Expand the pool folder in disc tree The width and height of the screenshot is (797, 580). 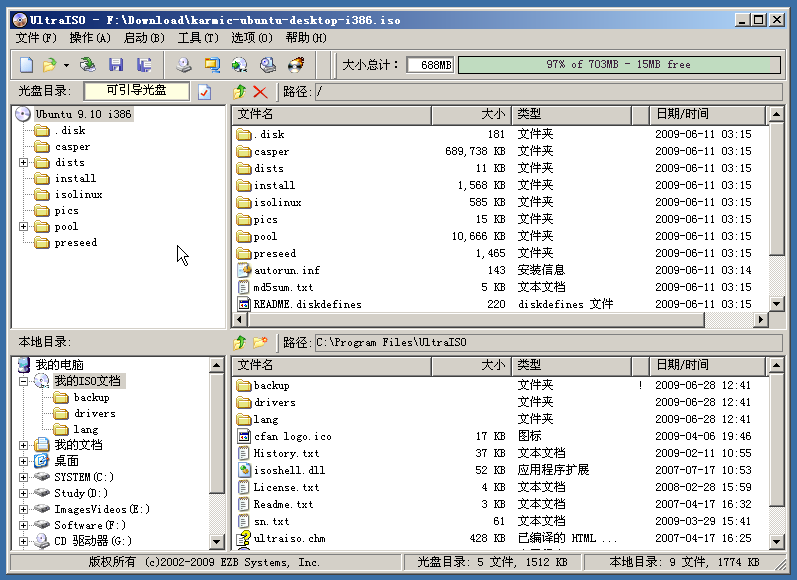[23, 227]
